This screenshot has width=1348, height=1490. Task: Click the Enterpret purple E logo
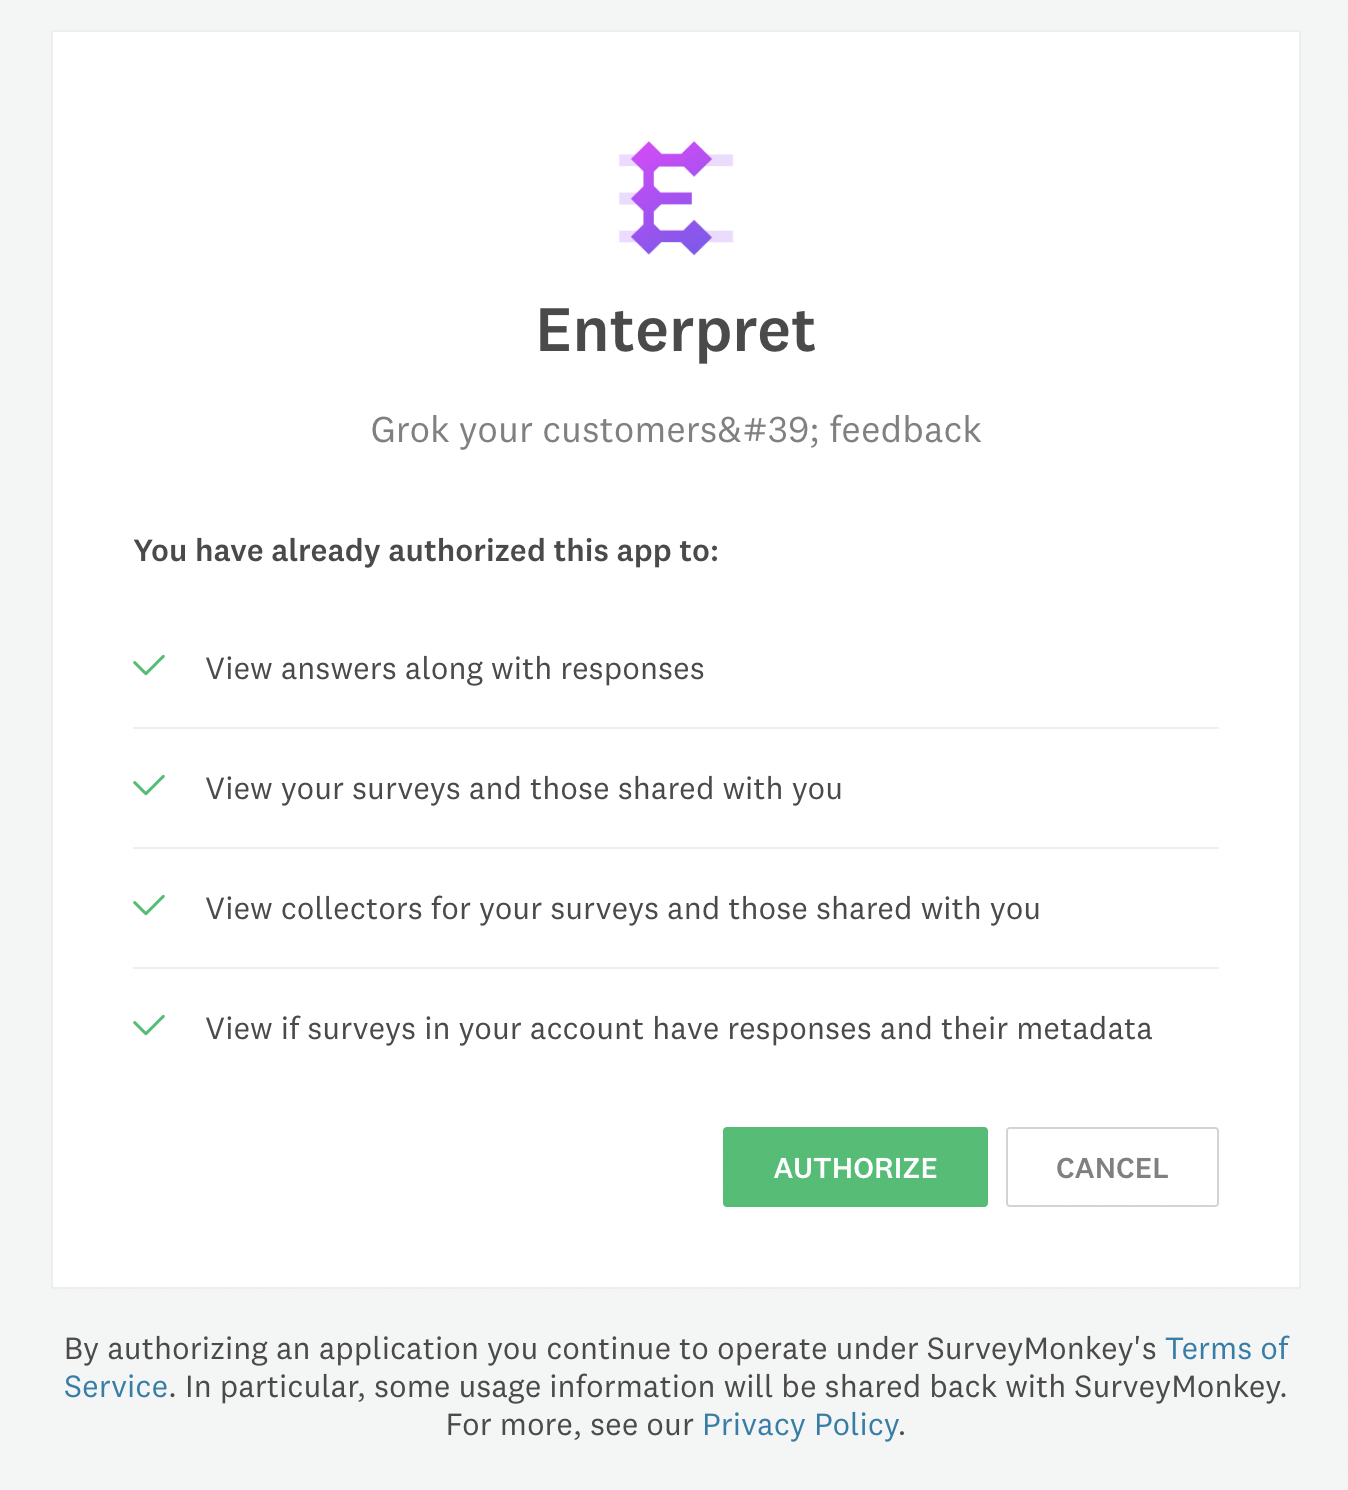(676, 198)
